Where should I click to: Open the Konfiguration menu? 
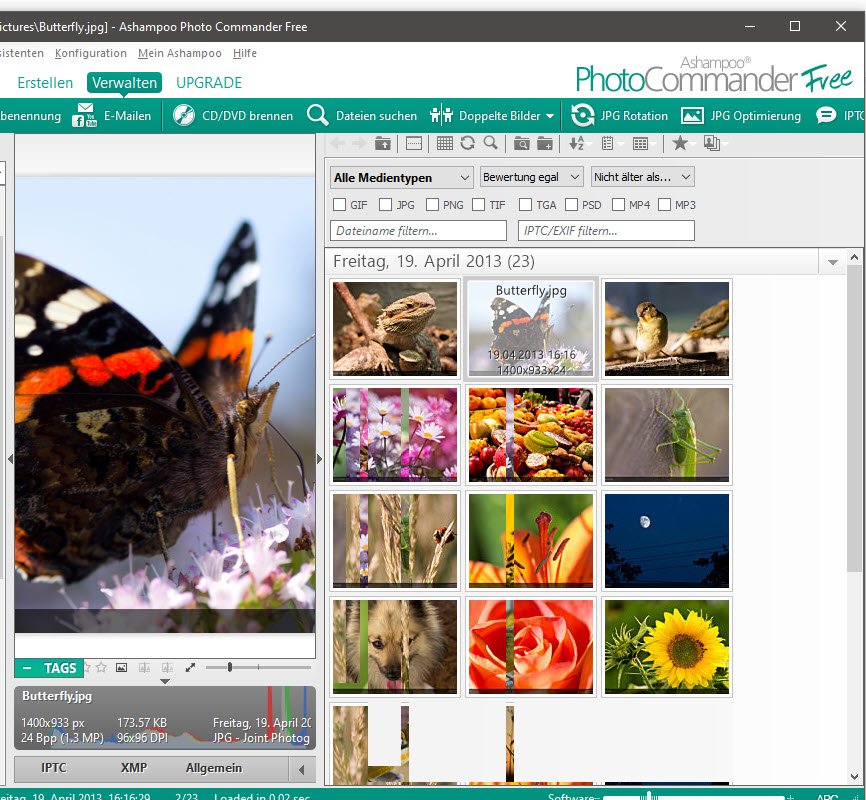(x=91, y=53)
